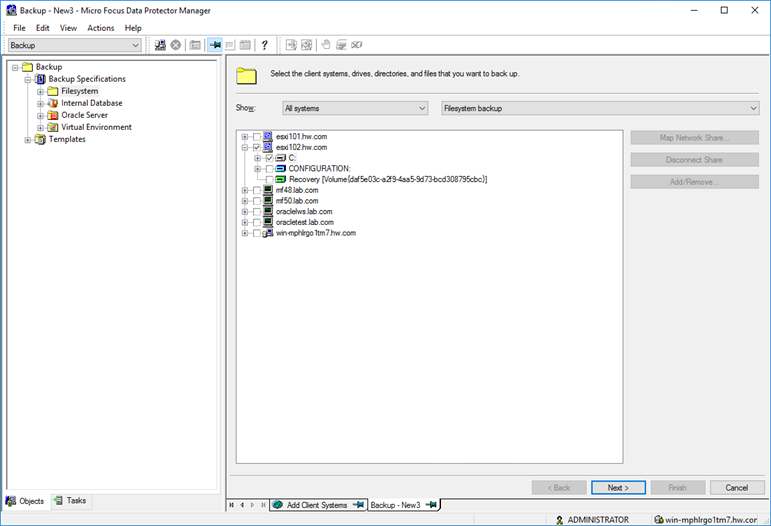Image resolution: width=771 pixels, height=526 pixels.
Task: Check the mf50.lab.com checkbox
Action: click(257, 201)
